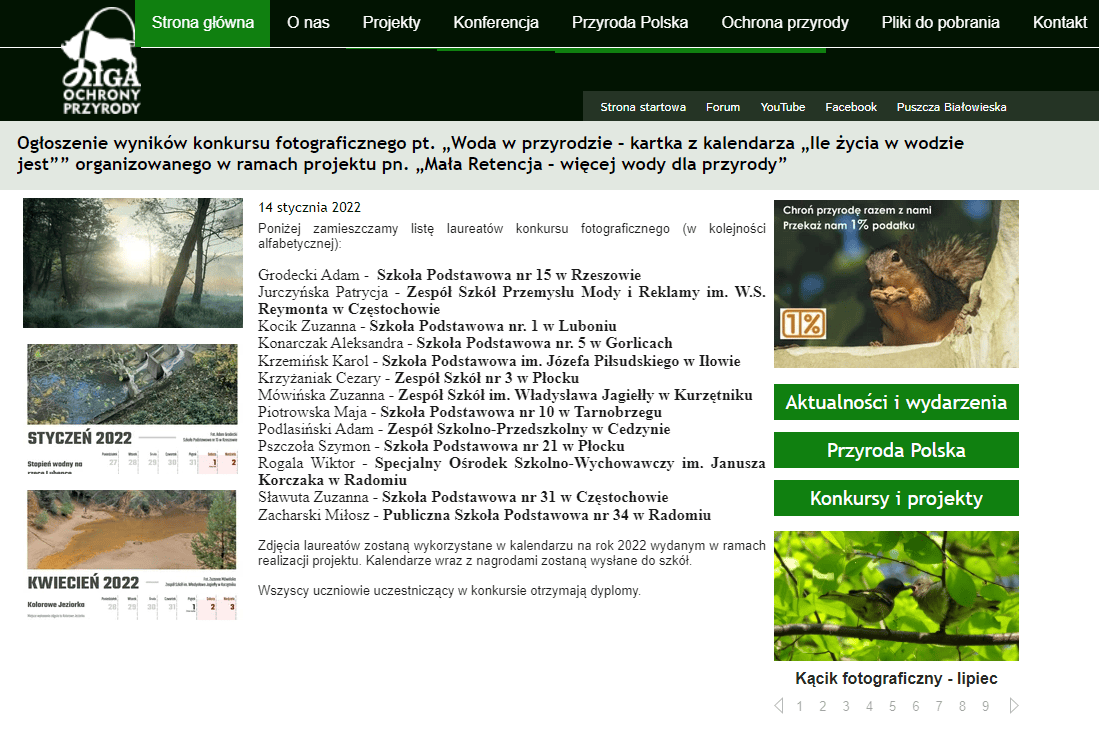The width and height of the screenshot is (1099, 734).
Task: Visit the YouTube link in secondary bar
Action: click(x=782, y=107)
